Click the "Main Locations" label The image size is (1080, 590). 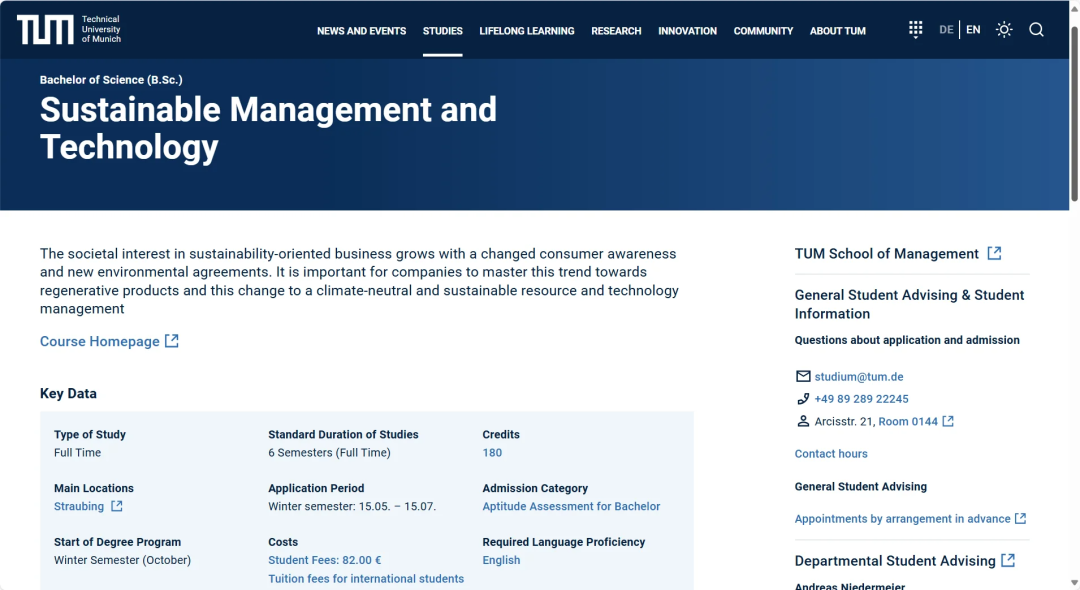(x=94, y=488)
